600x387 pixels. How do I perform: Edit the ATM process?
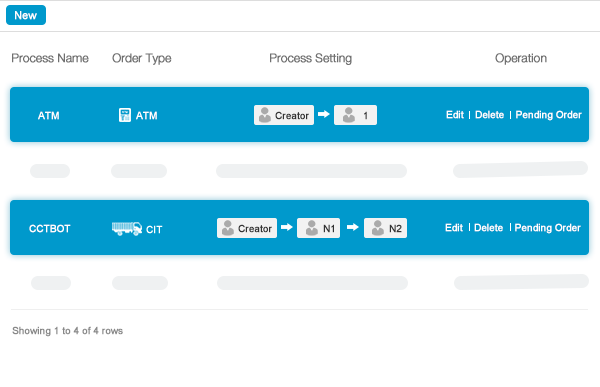(x=455, y=115)
